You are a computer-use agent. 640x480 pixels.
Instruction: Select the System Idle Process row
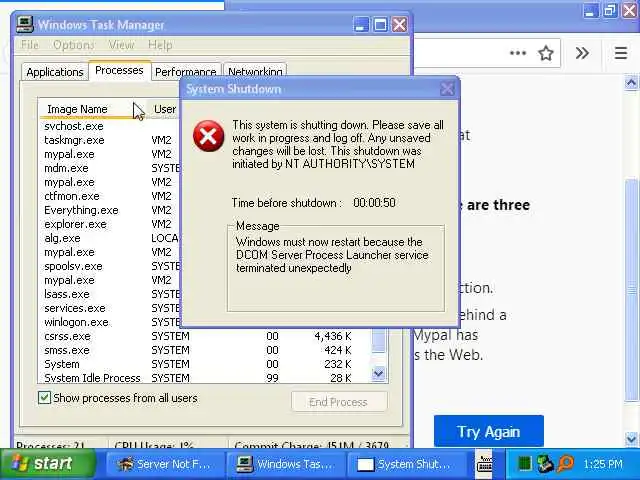tap(205, 378)
